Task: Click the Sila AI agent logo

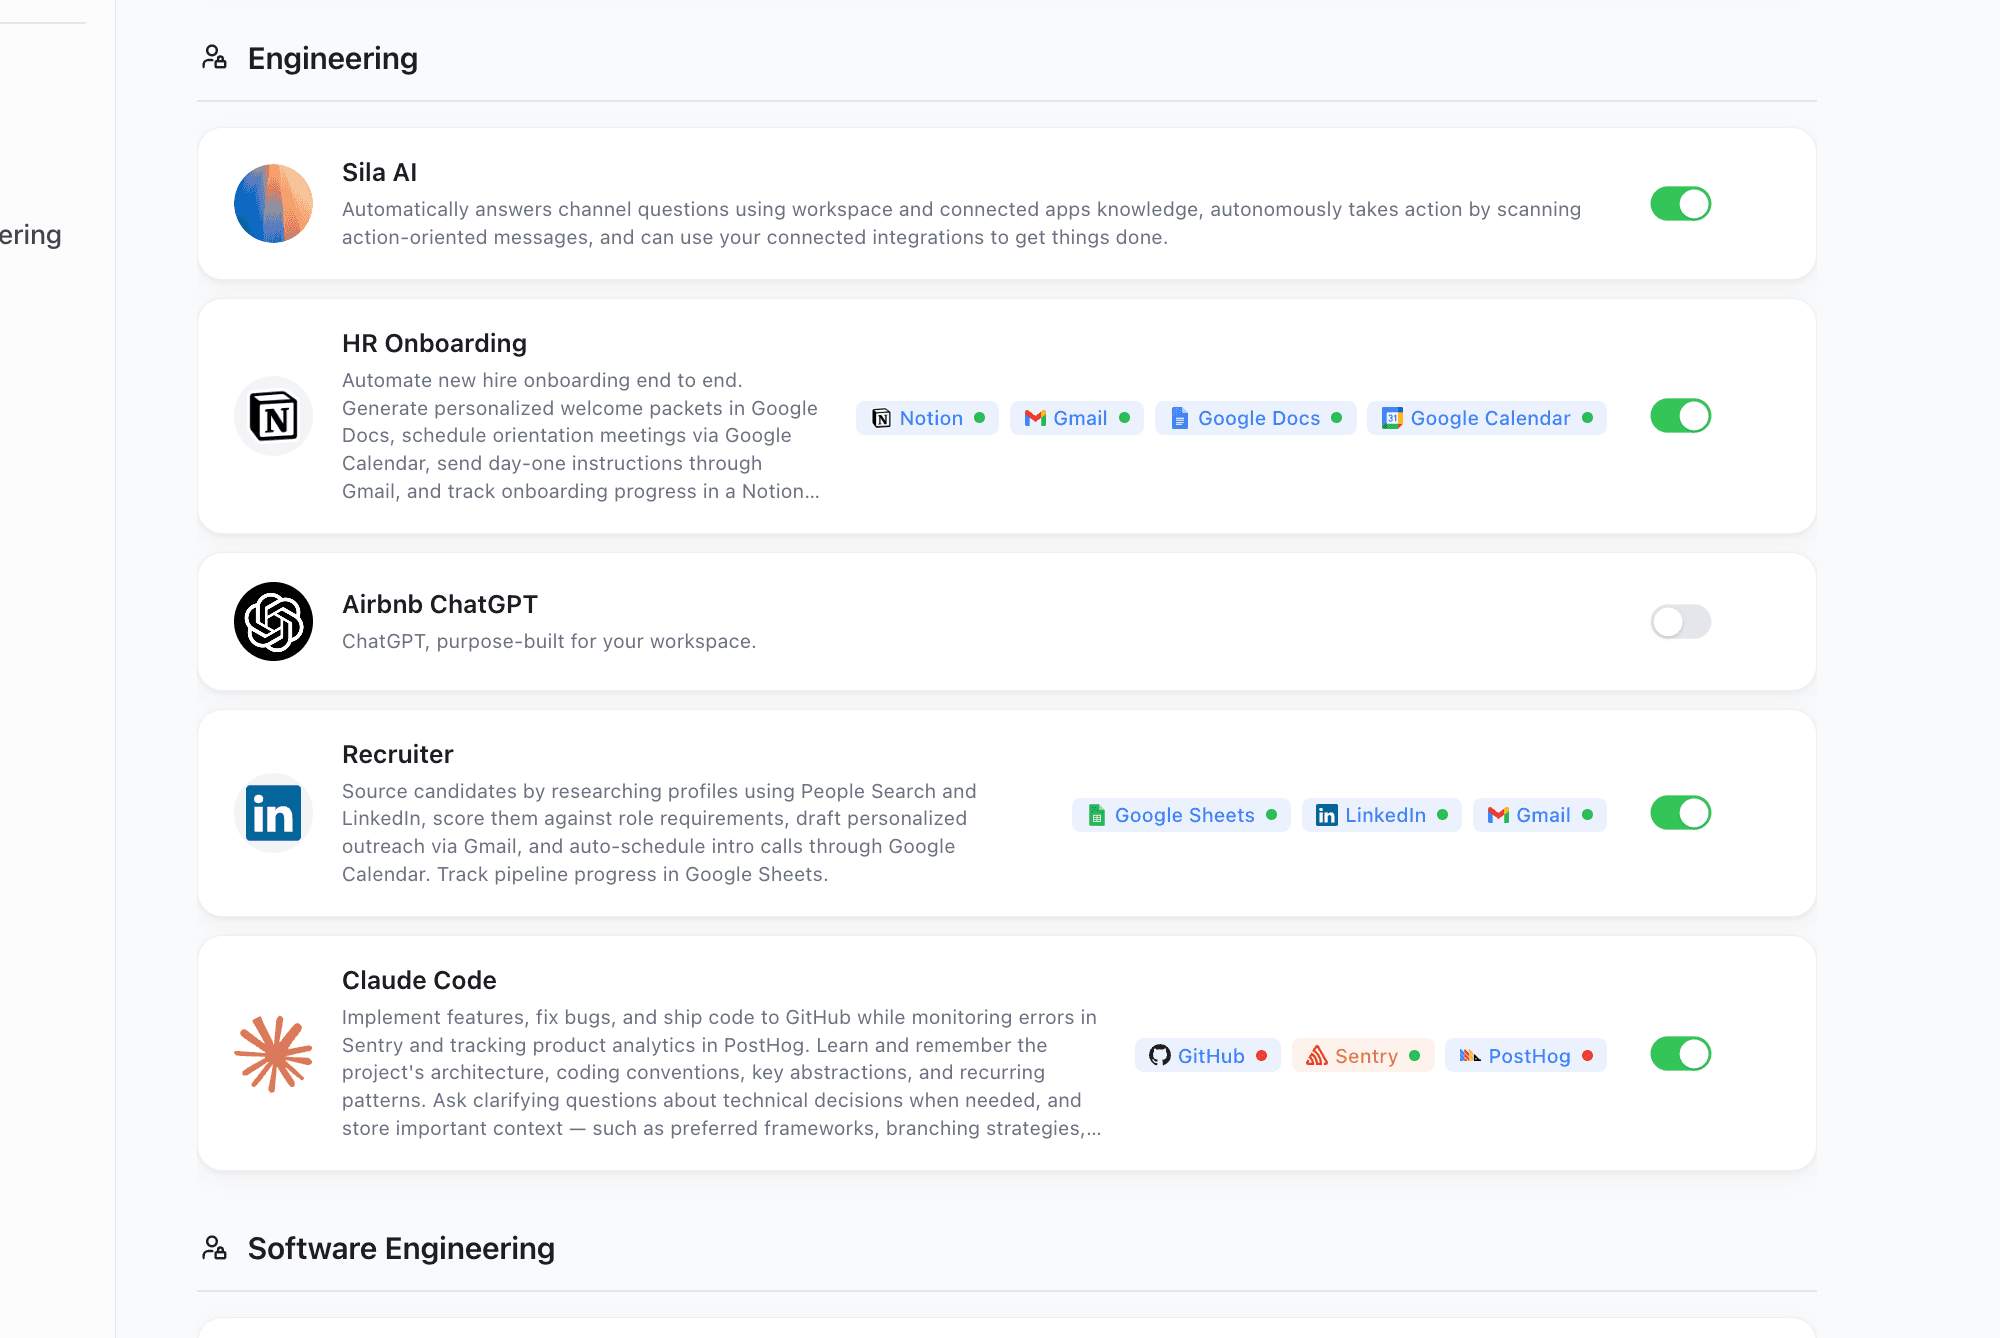Action: coord(272,203)
